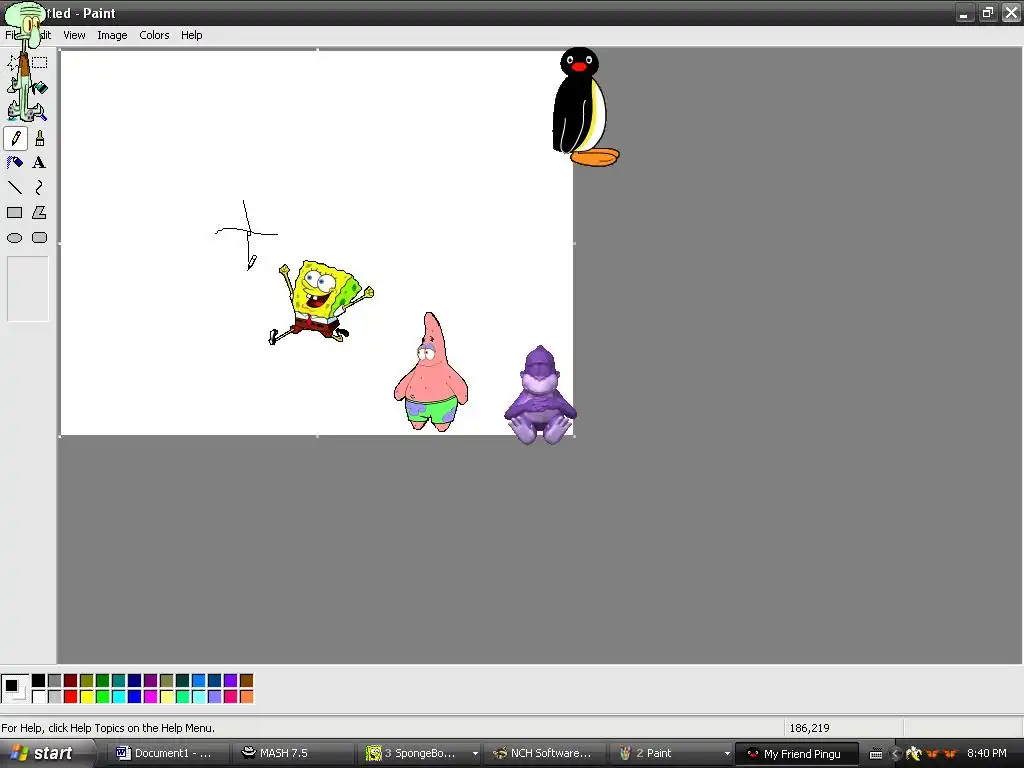Select the Rectangle shape tool
Screen dimensions: 1024x768
click(15, 213)
